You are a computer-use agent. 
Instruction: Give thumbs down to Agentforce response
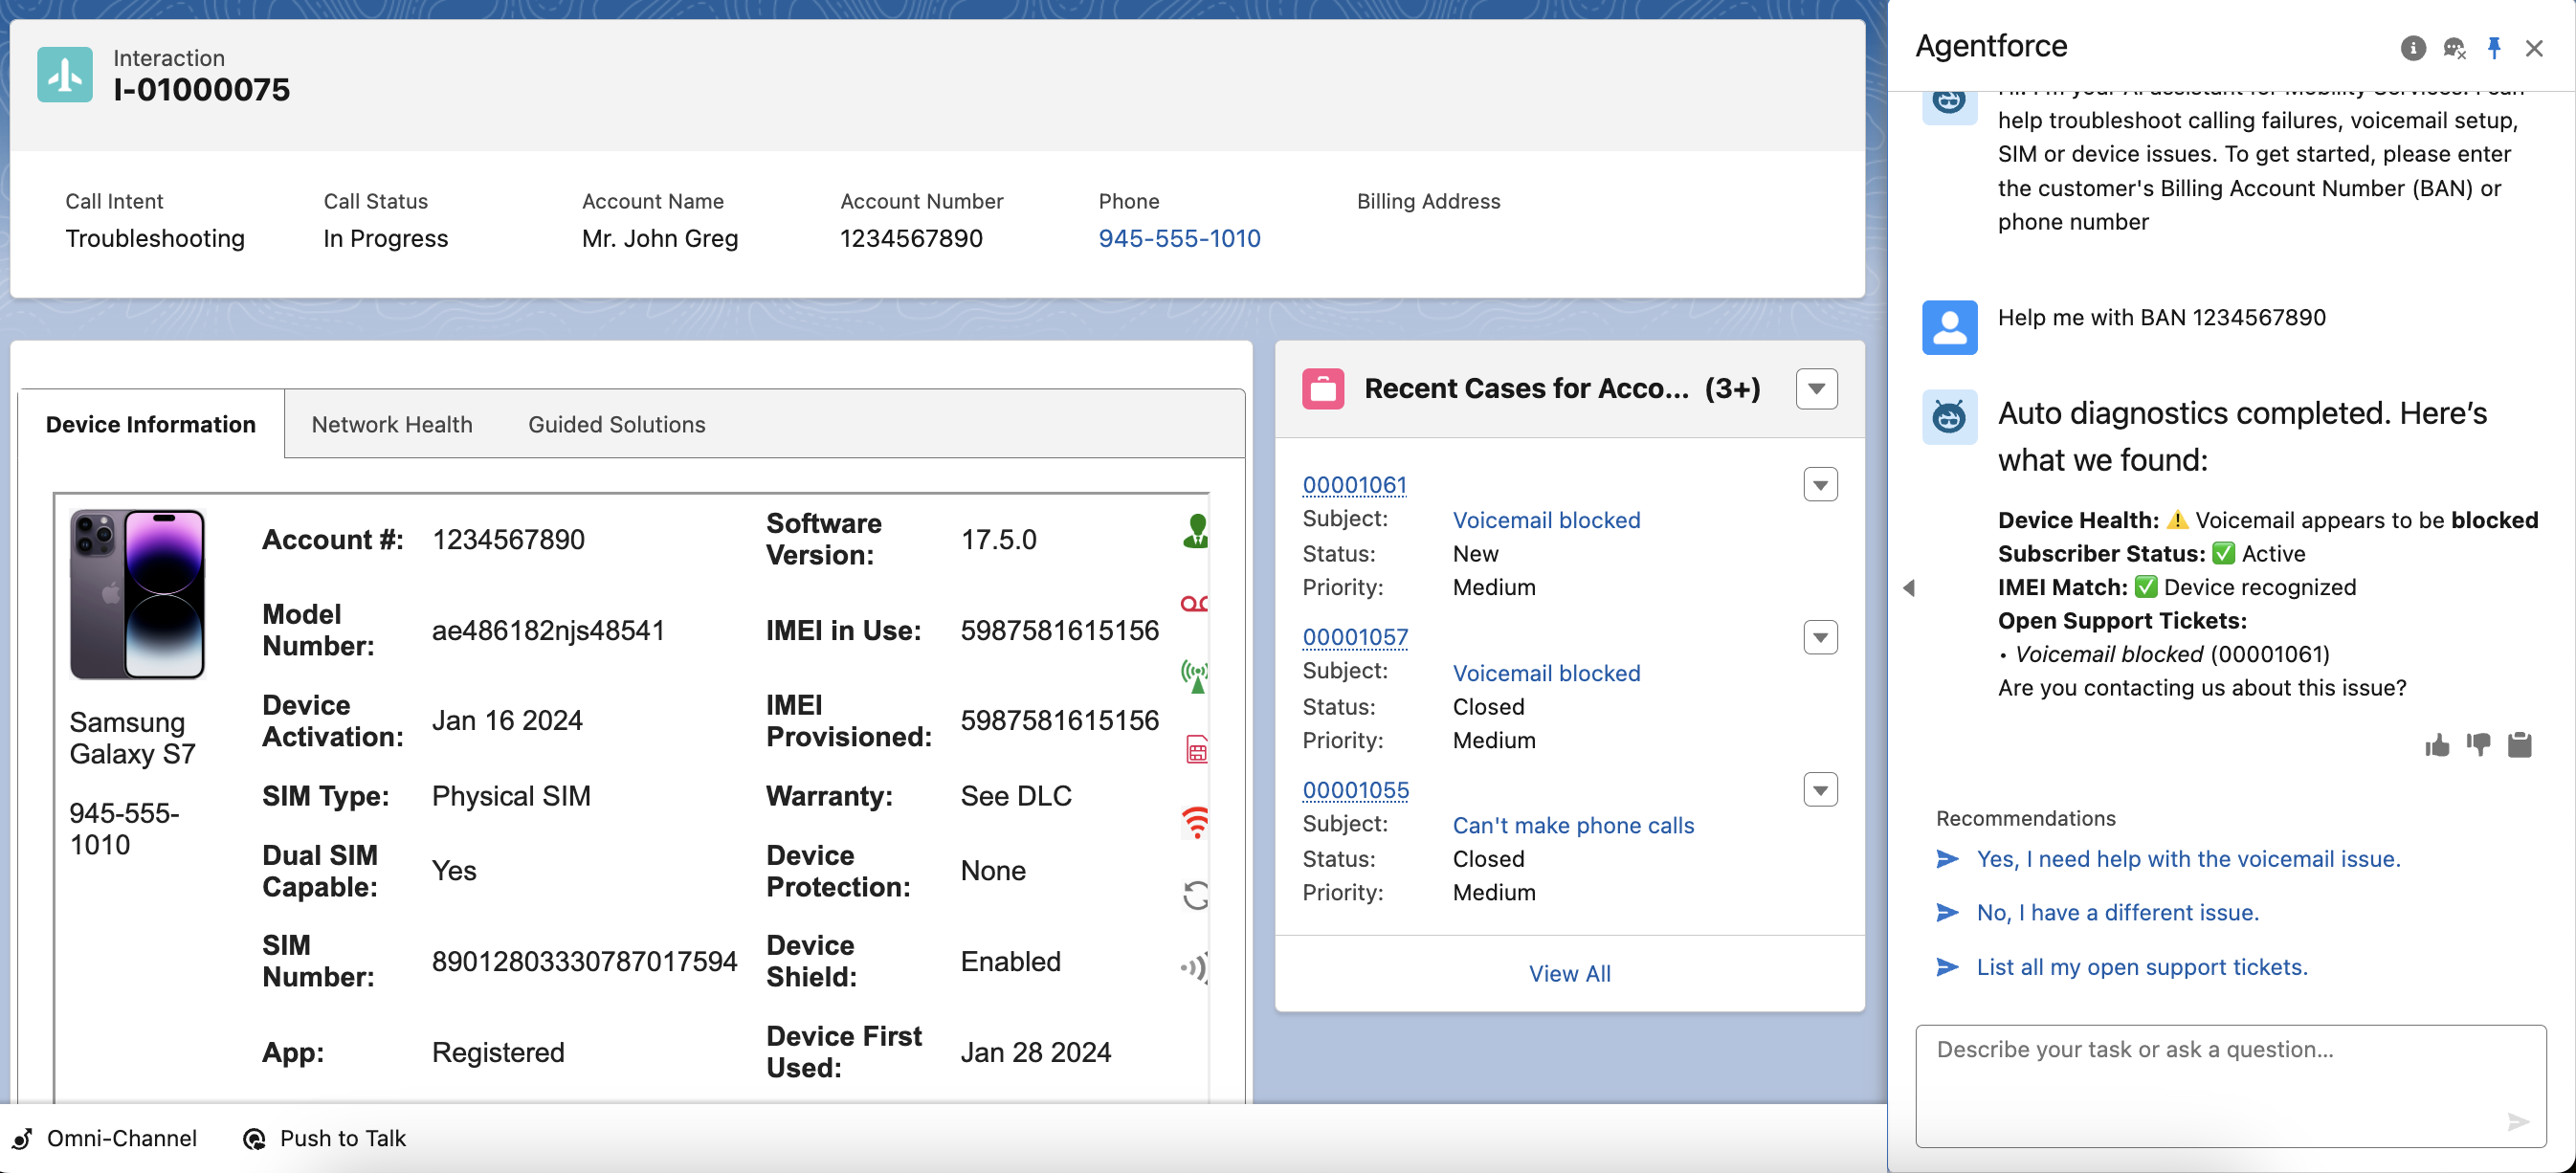pos(2478,745)
